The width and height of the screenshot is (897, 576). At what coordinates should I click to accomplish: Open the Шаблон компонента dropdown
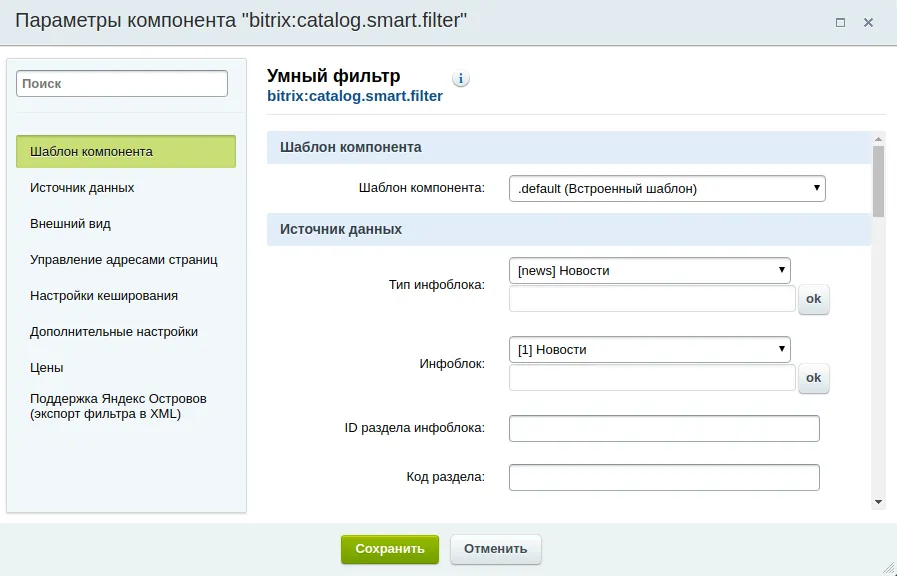[667, 187]
